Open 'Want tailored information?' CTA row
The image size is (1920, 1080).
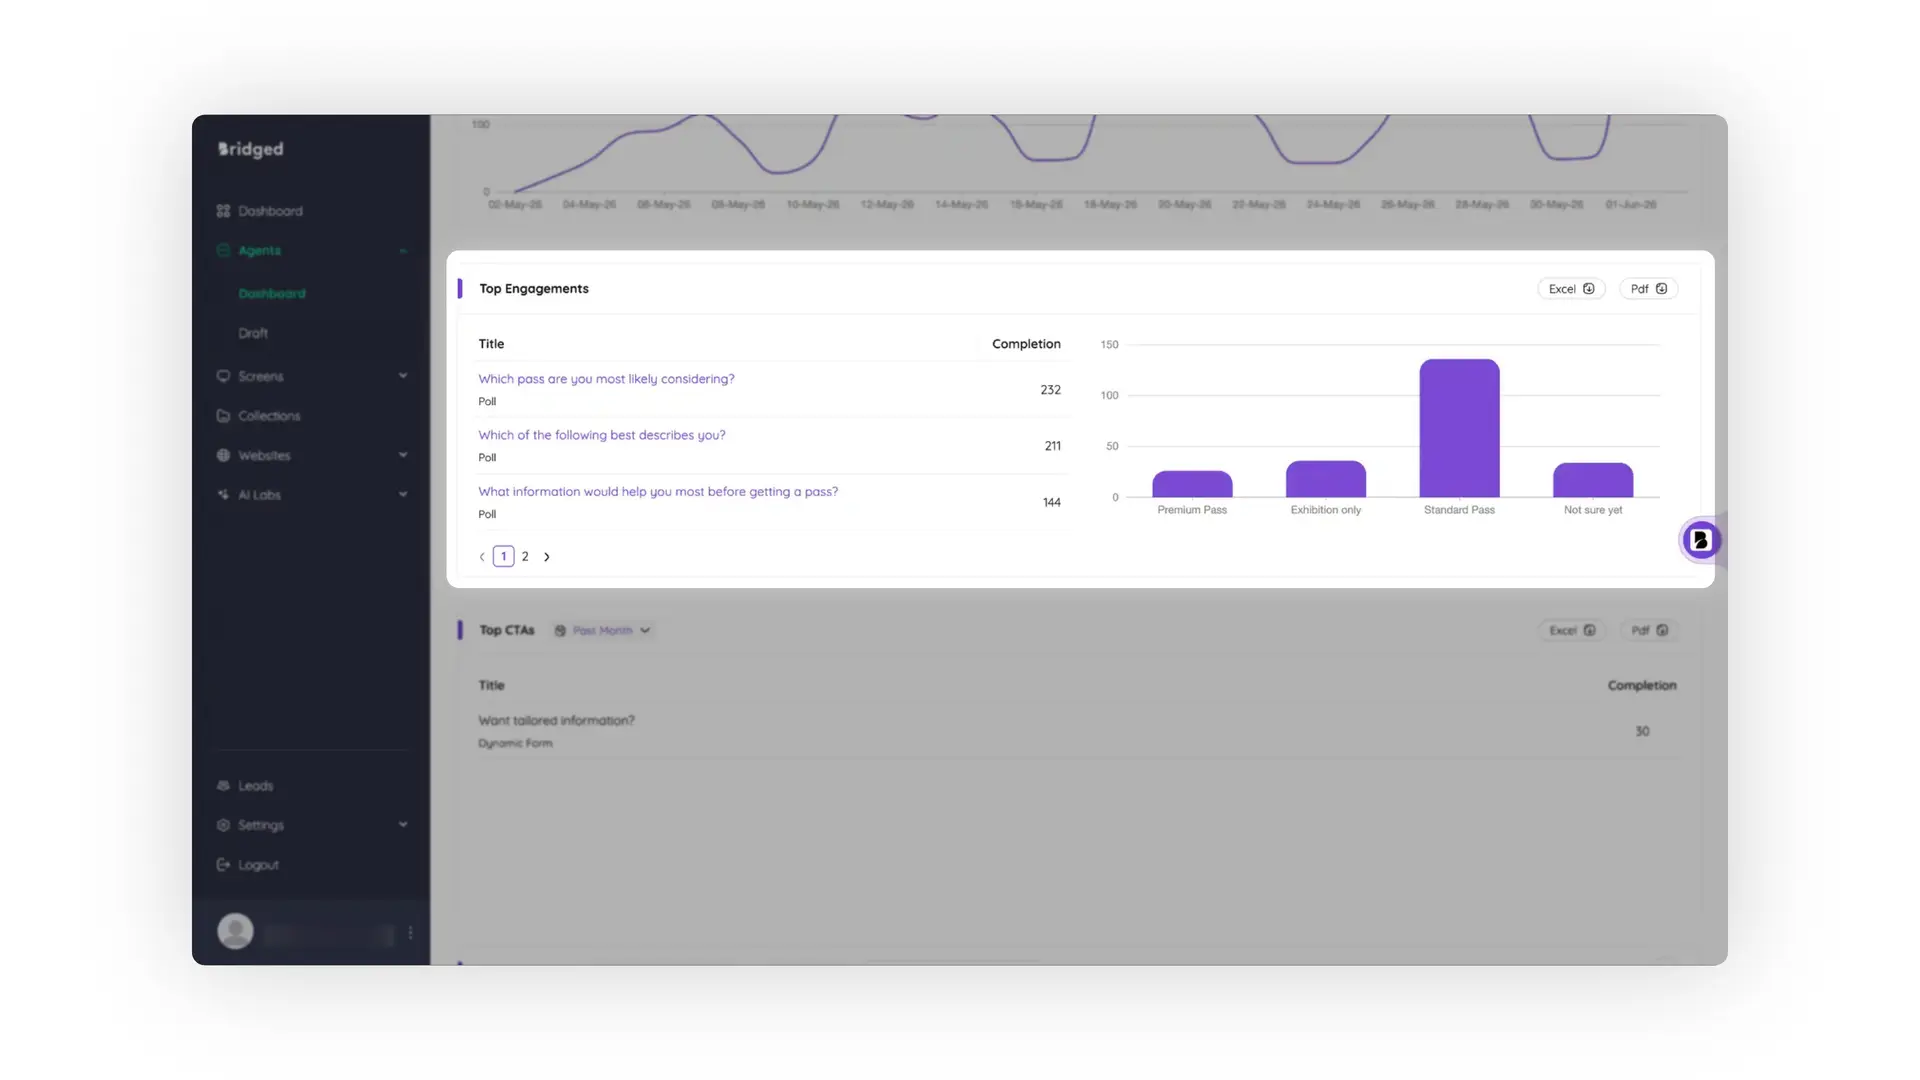click(556, 721)
